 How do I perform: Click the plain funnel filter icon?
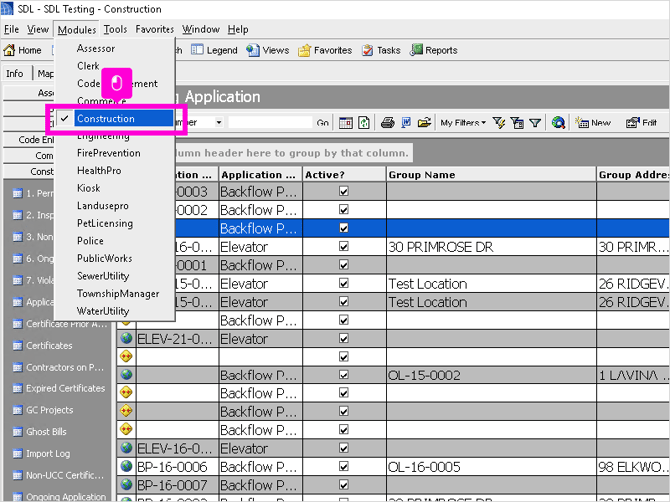(x=535, y=123)
